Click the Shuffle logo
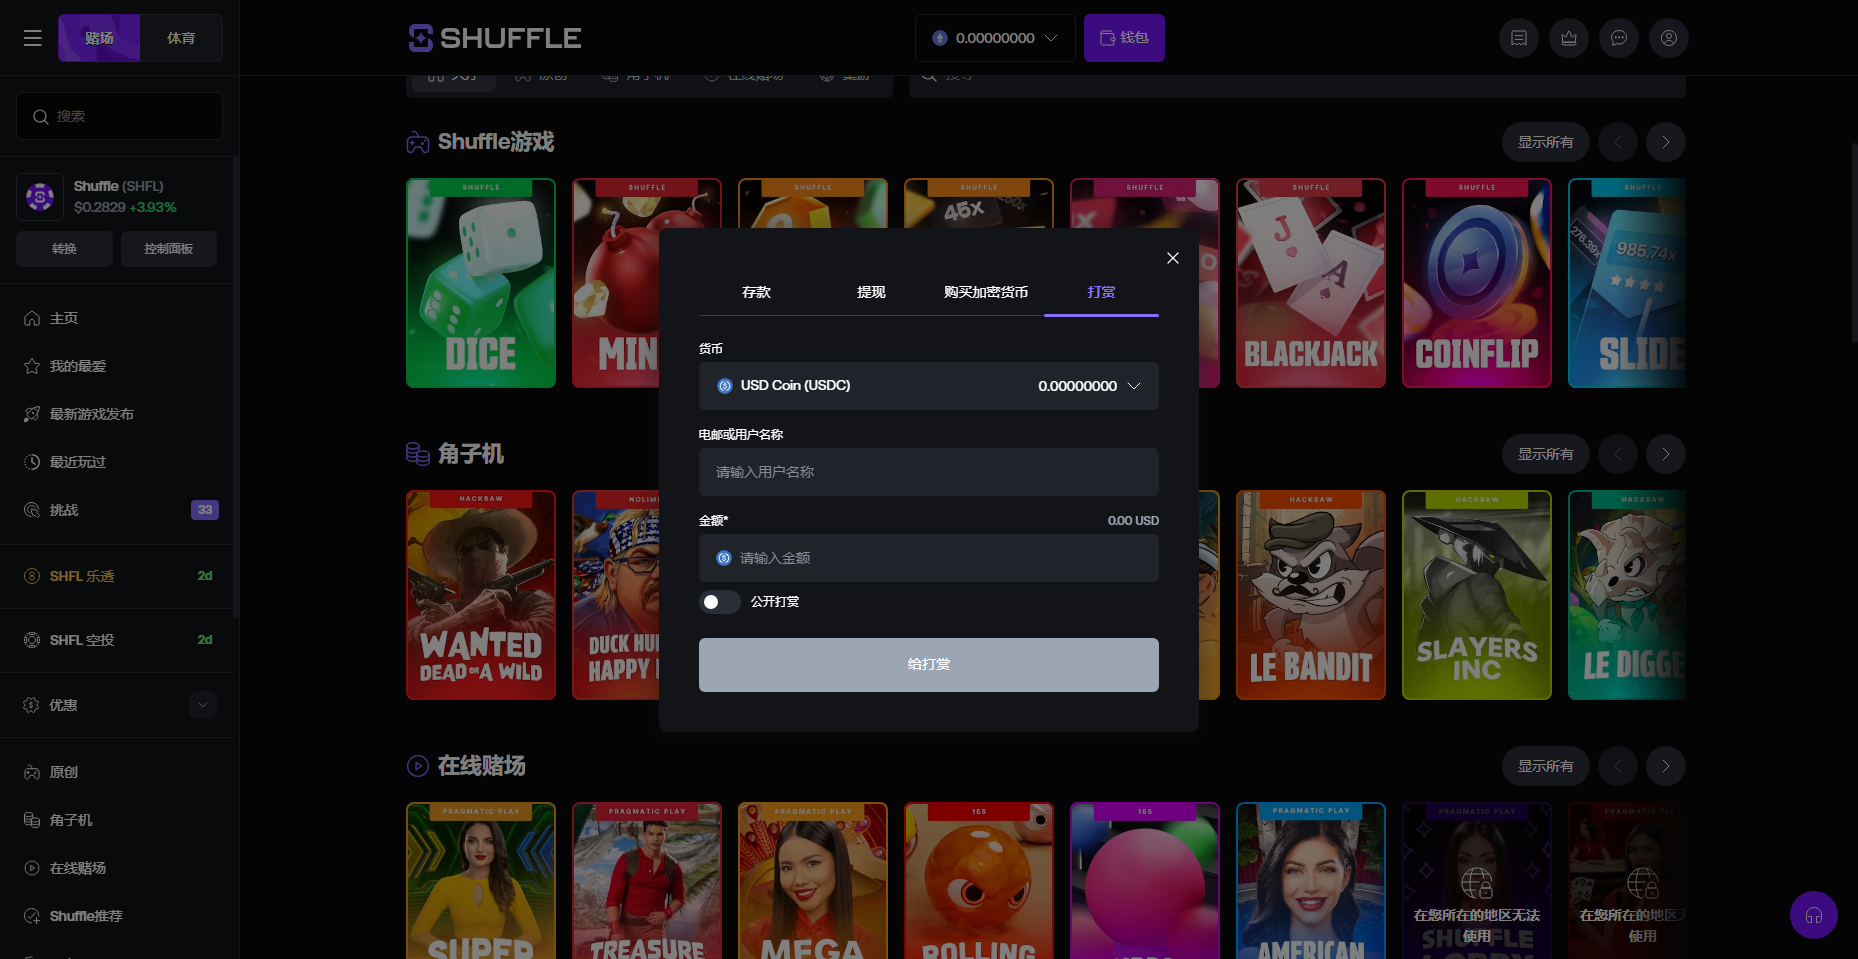 coord(495,38)
